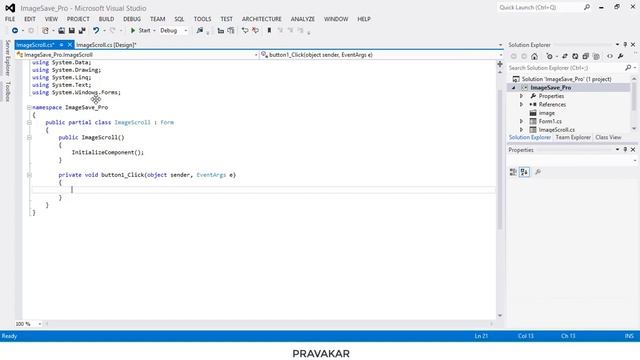Switch to the ImageScroll.cs [Design] tab
The width and height of the screenshot is (640, 360).
(x=106, y=45)
